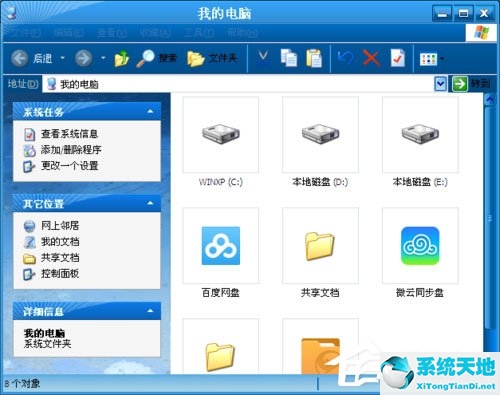The image size is (500, 395).
Task: Open the 收藏(A) menu
Action: 155,33
